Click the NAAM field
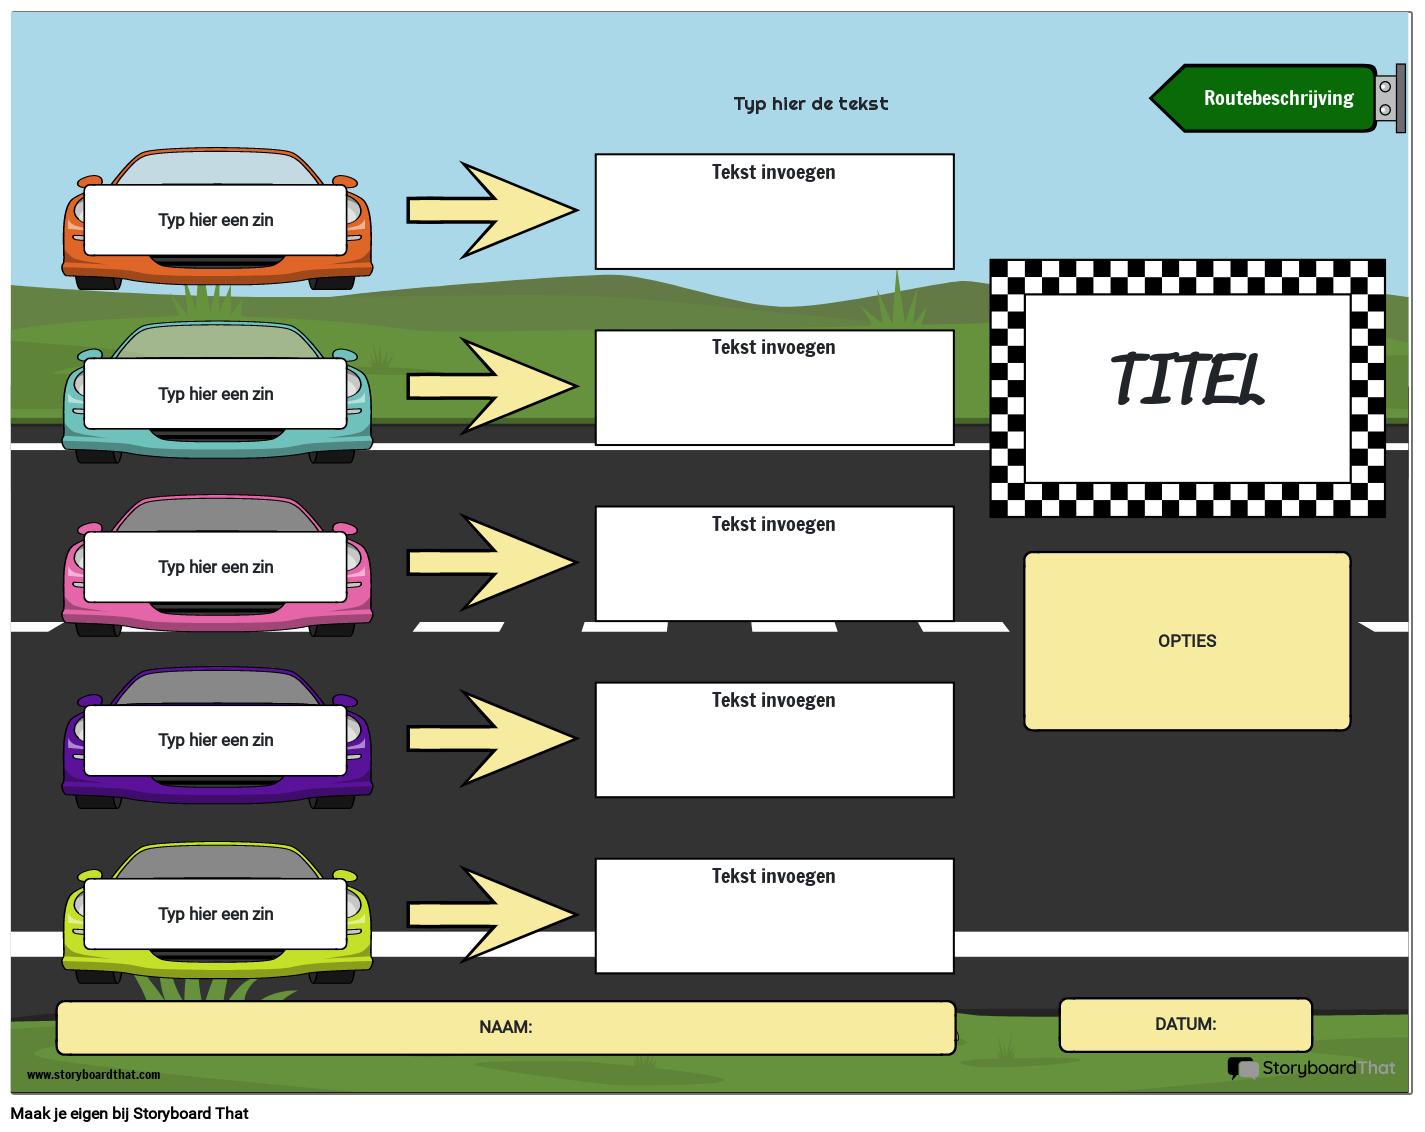 [505, 1027]
